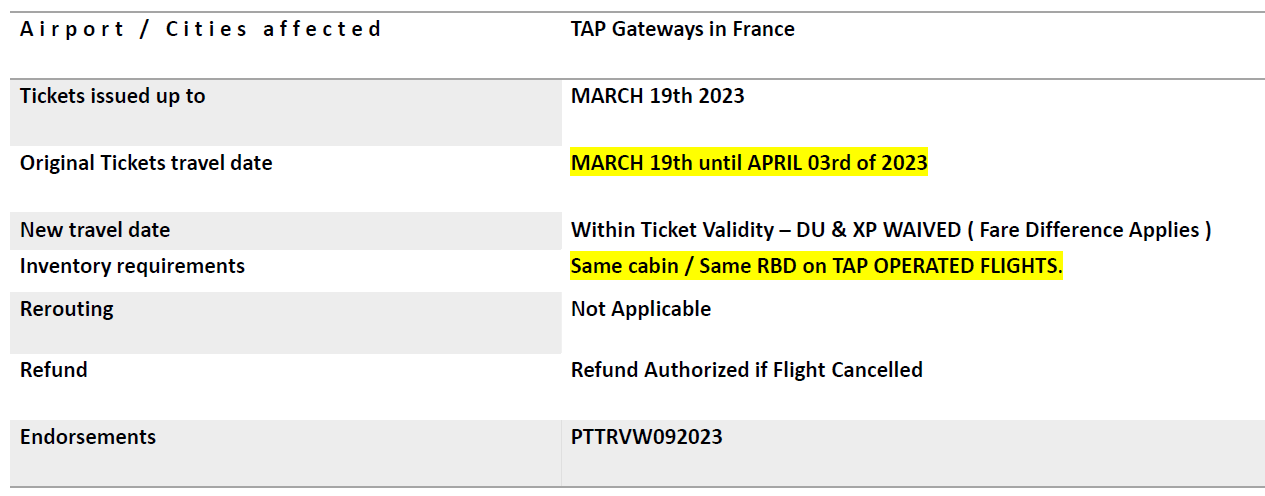The height and width of the screenshot is (496, 1265).
Task: Click 'APRIL 03rd of 2023' in highlight
Action: pyautogui.click(x=837, y=163)
